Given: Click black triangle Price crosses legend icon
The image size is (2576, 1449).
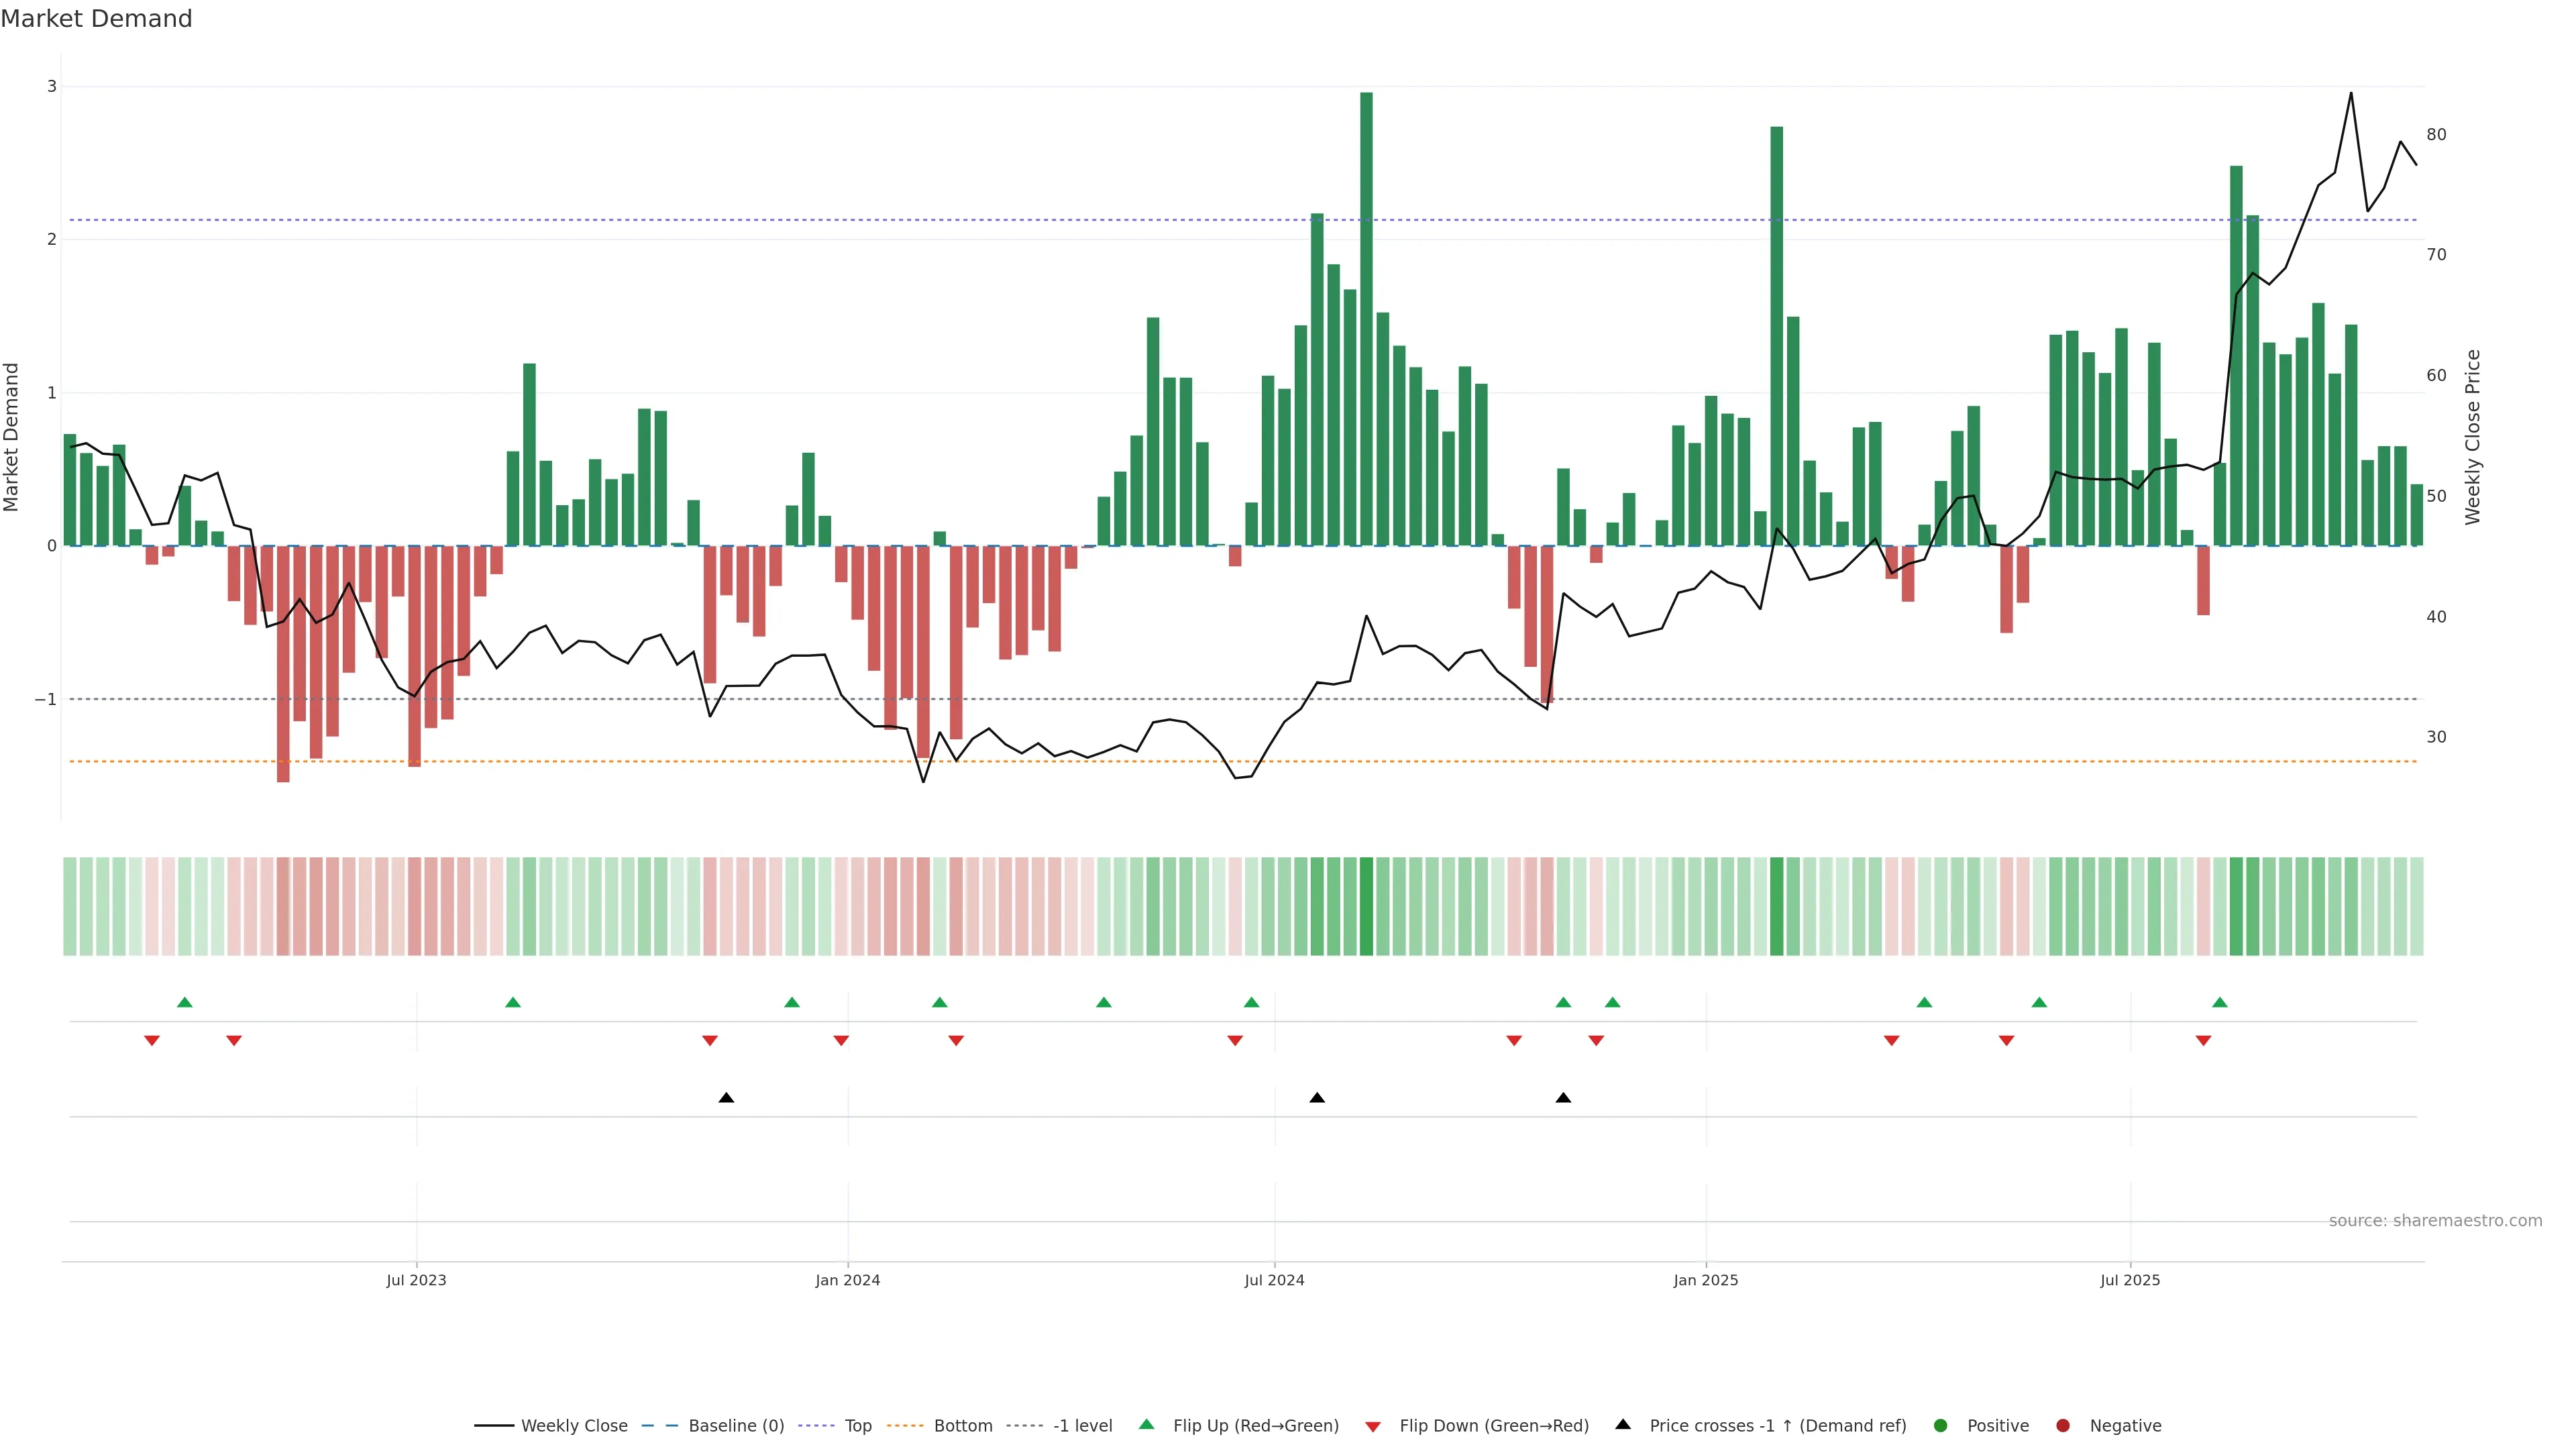Looking at the screenshot, I should (1623, 1424).
